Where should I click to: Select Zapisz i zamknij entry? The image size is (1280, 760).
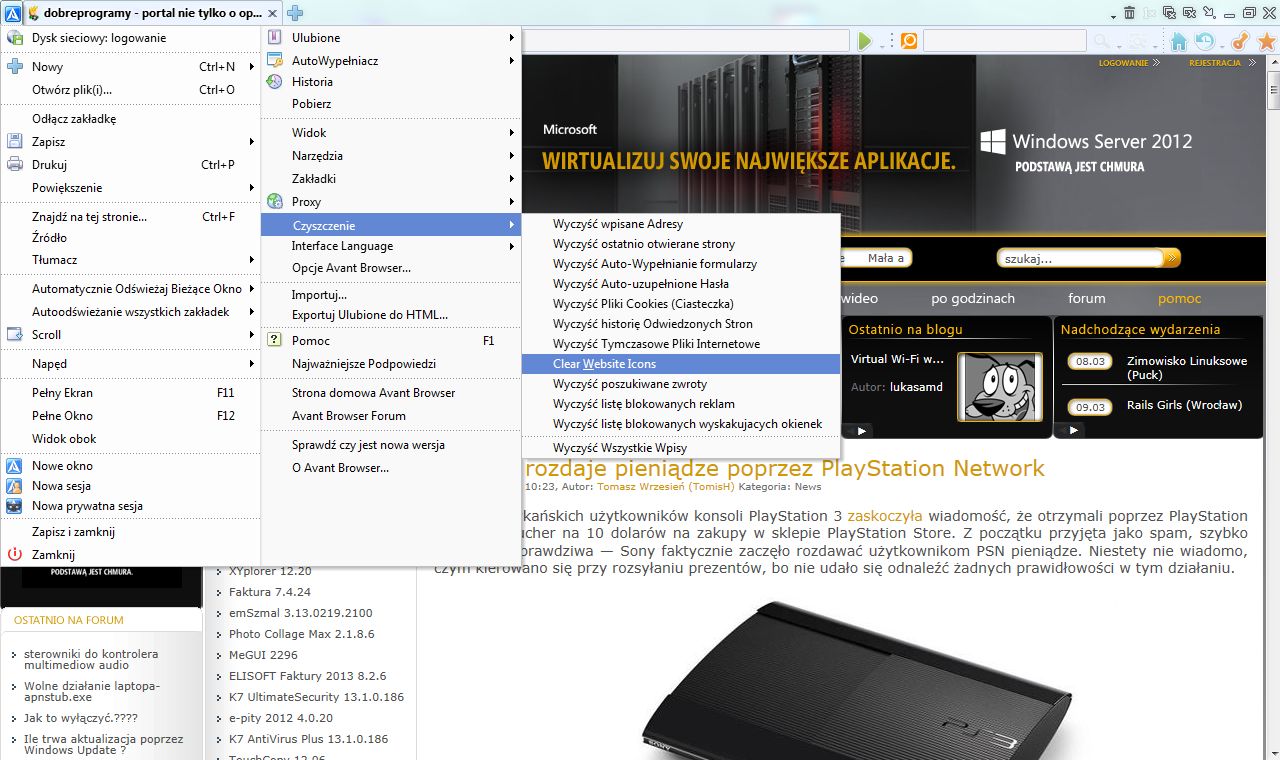[130, 532]
